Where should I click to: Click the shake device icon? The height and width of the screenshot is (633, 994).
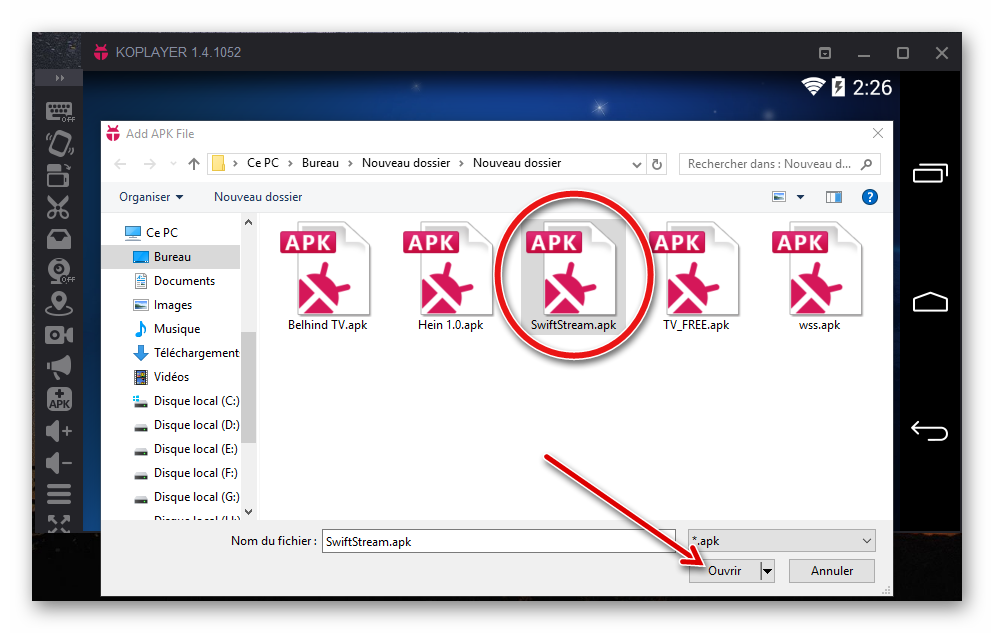[x=59, y=143]
